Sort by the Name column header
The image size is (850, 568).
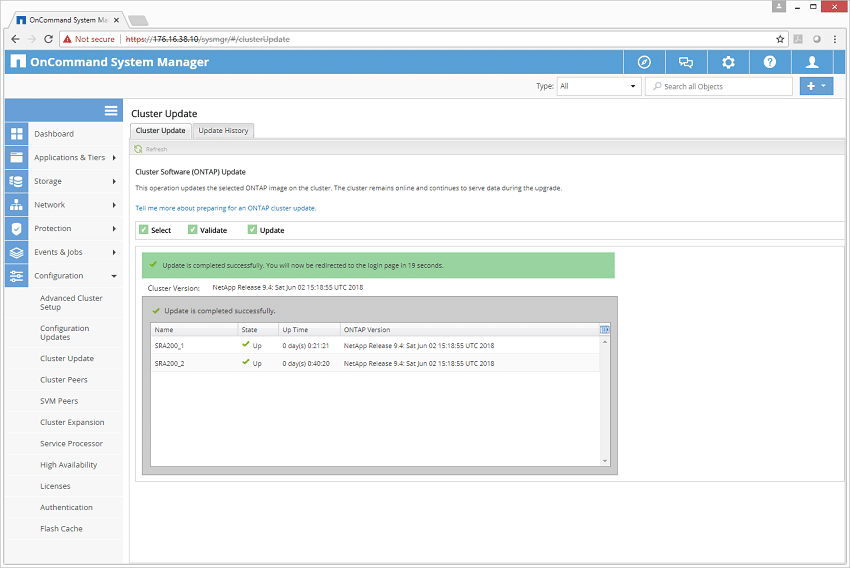point(194,330)
